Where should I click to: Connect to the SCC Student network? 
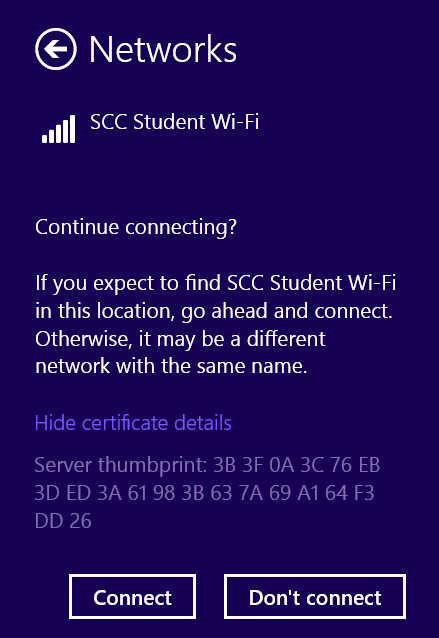(x=132, y=597)
